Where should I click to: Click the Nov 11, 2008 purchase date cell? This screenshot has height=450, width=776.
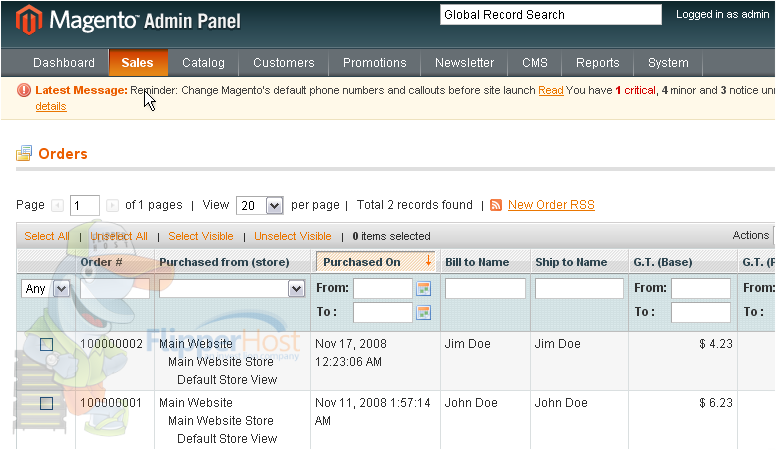click(x=373, y=412)
